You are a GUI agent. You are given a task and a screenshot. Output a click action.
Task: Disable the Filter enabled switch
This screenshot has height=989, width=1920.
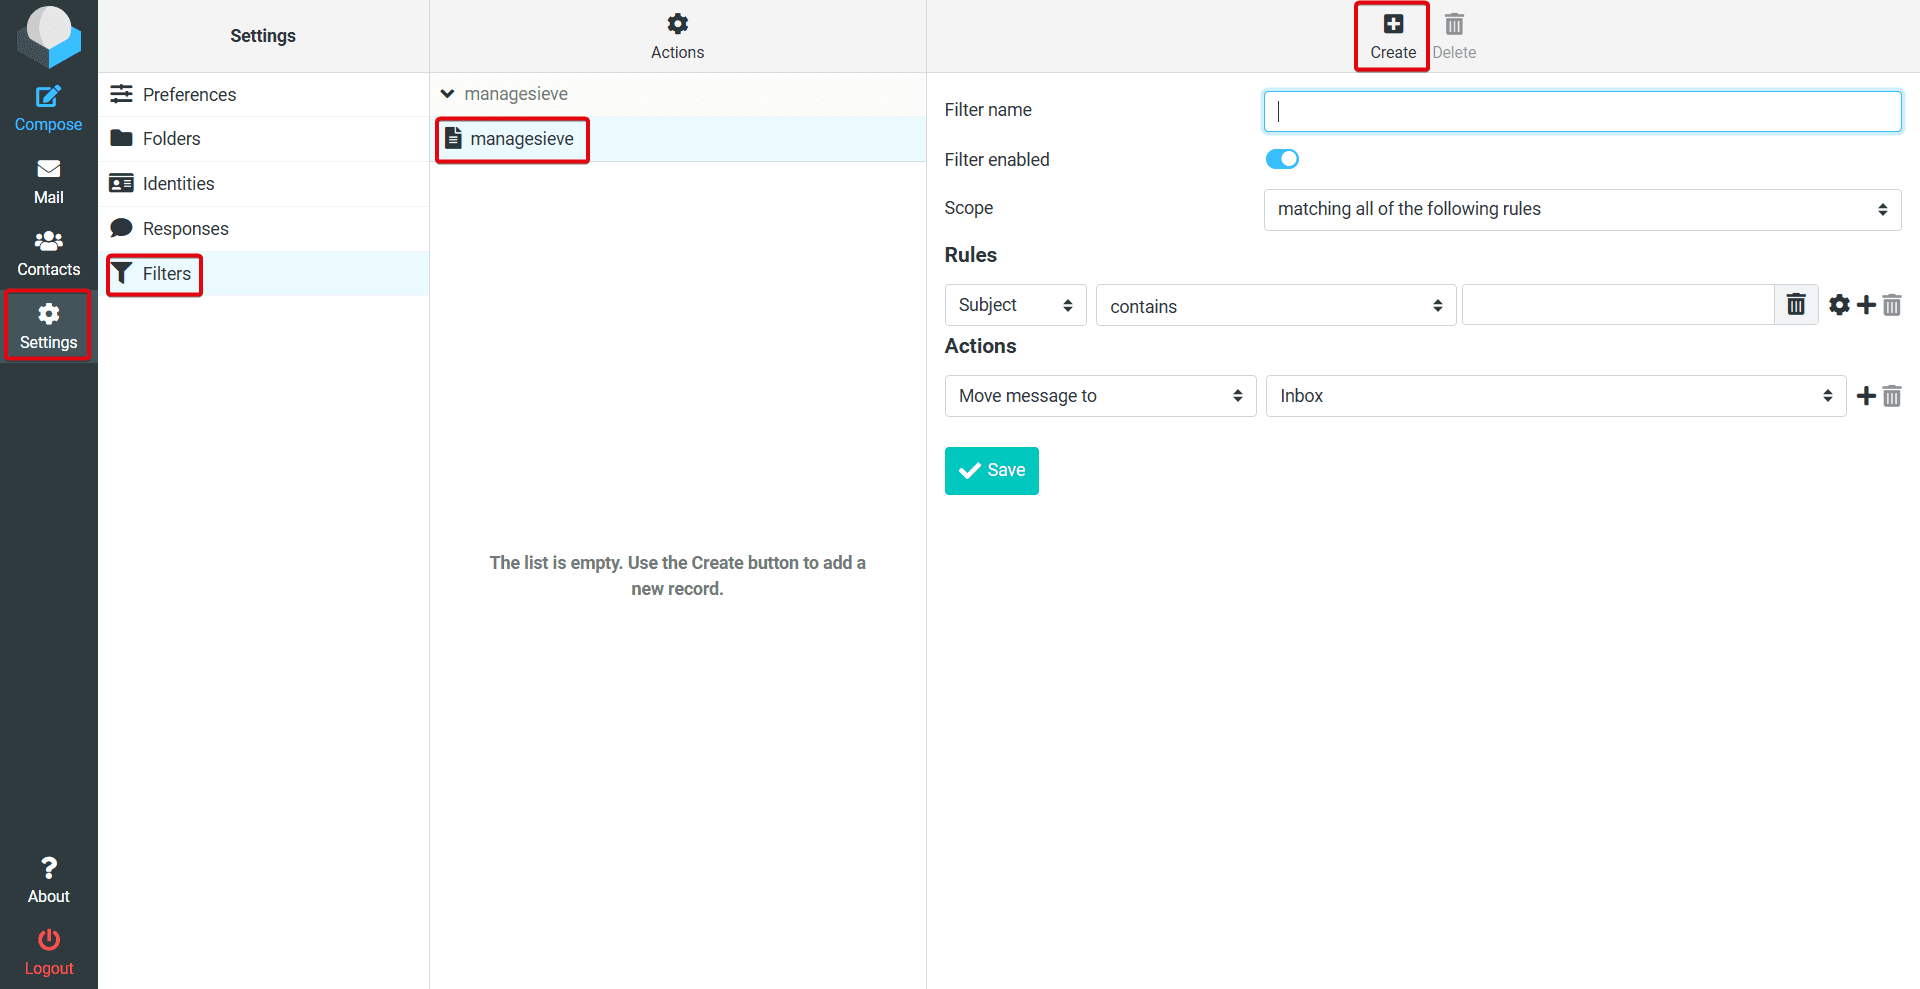pos(1282,158)
